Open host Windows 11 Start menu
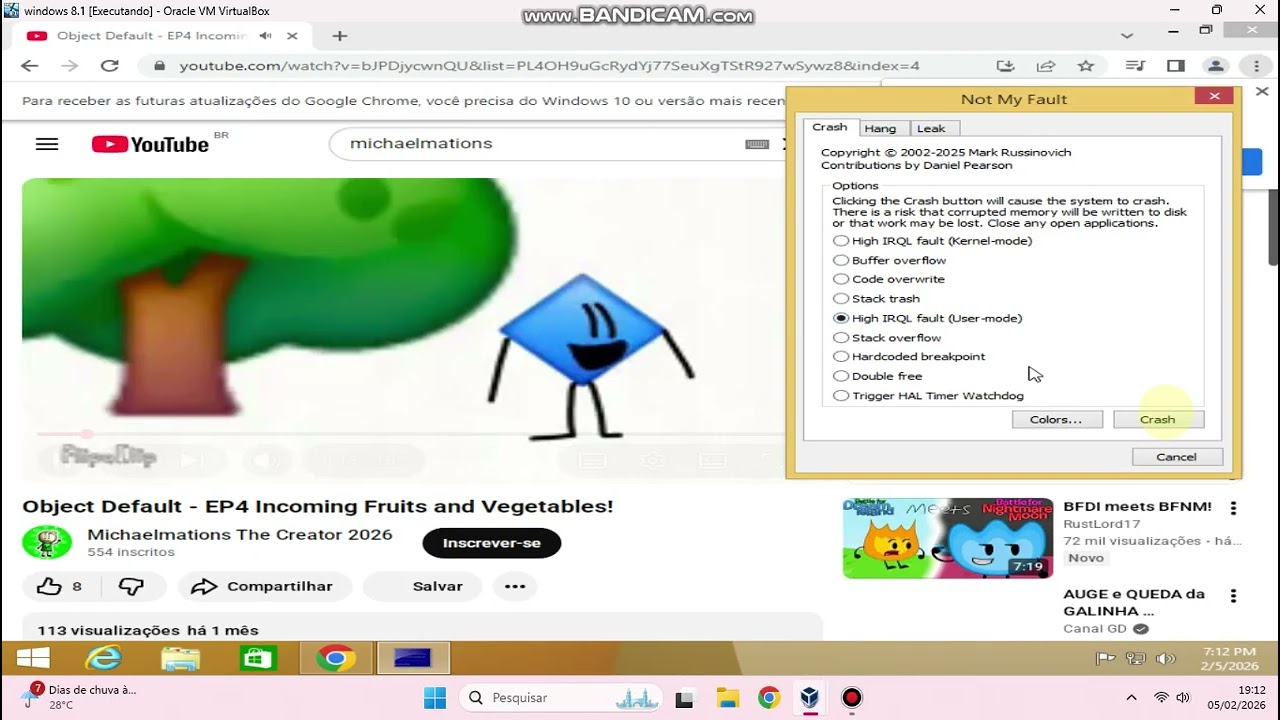 (435, 698)
